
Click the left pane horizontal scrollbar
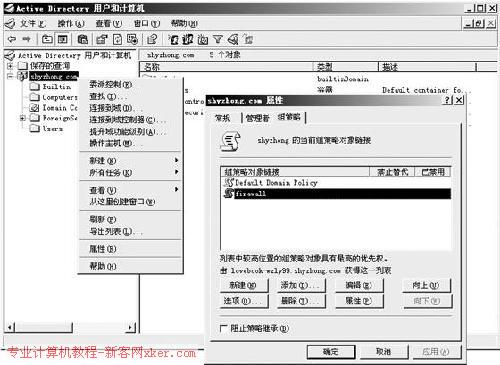pos(71,328)
